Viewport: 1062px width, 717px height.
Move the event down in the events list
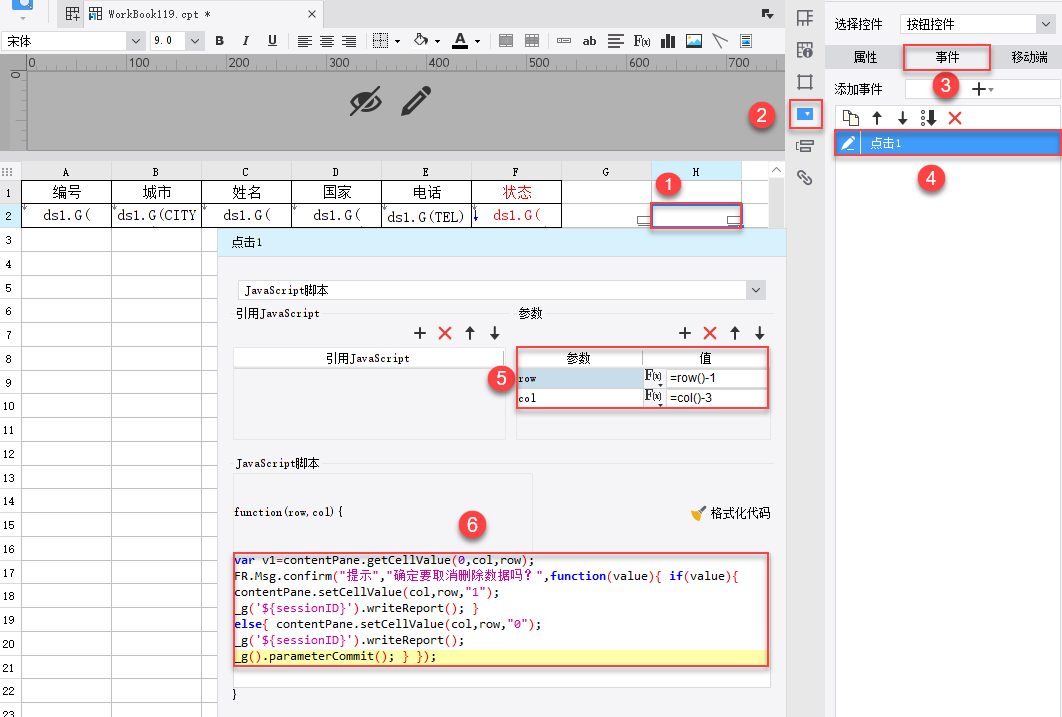pyautogui.click(x=903, y=118)
